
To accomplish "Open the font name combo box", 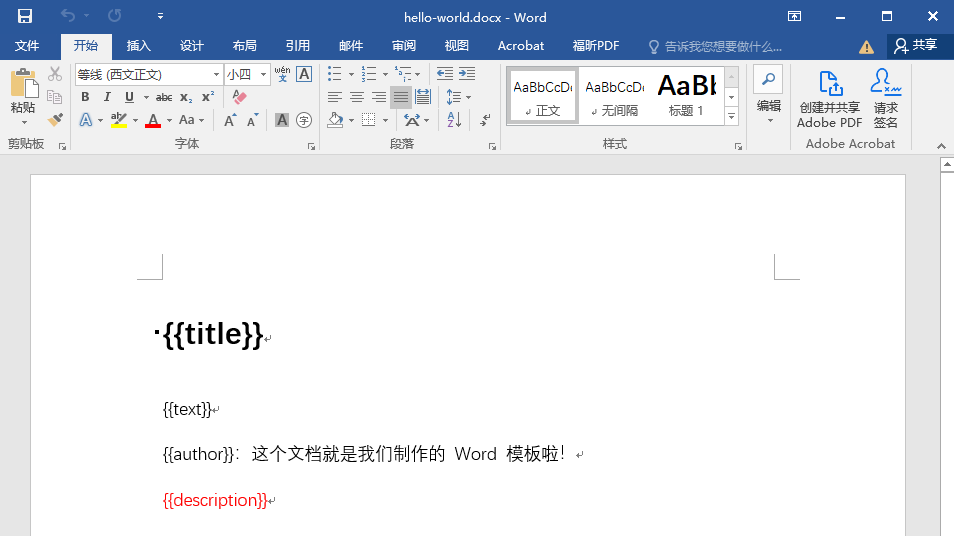I will pyautogui.click(x=148, y=74).
